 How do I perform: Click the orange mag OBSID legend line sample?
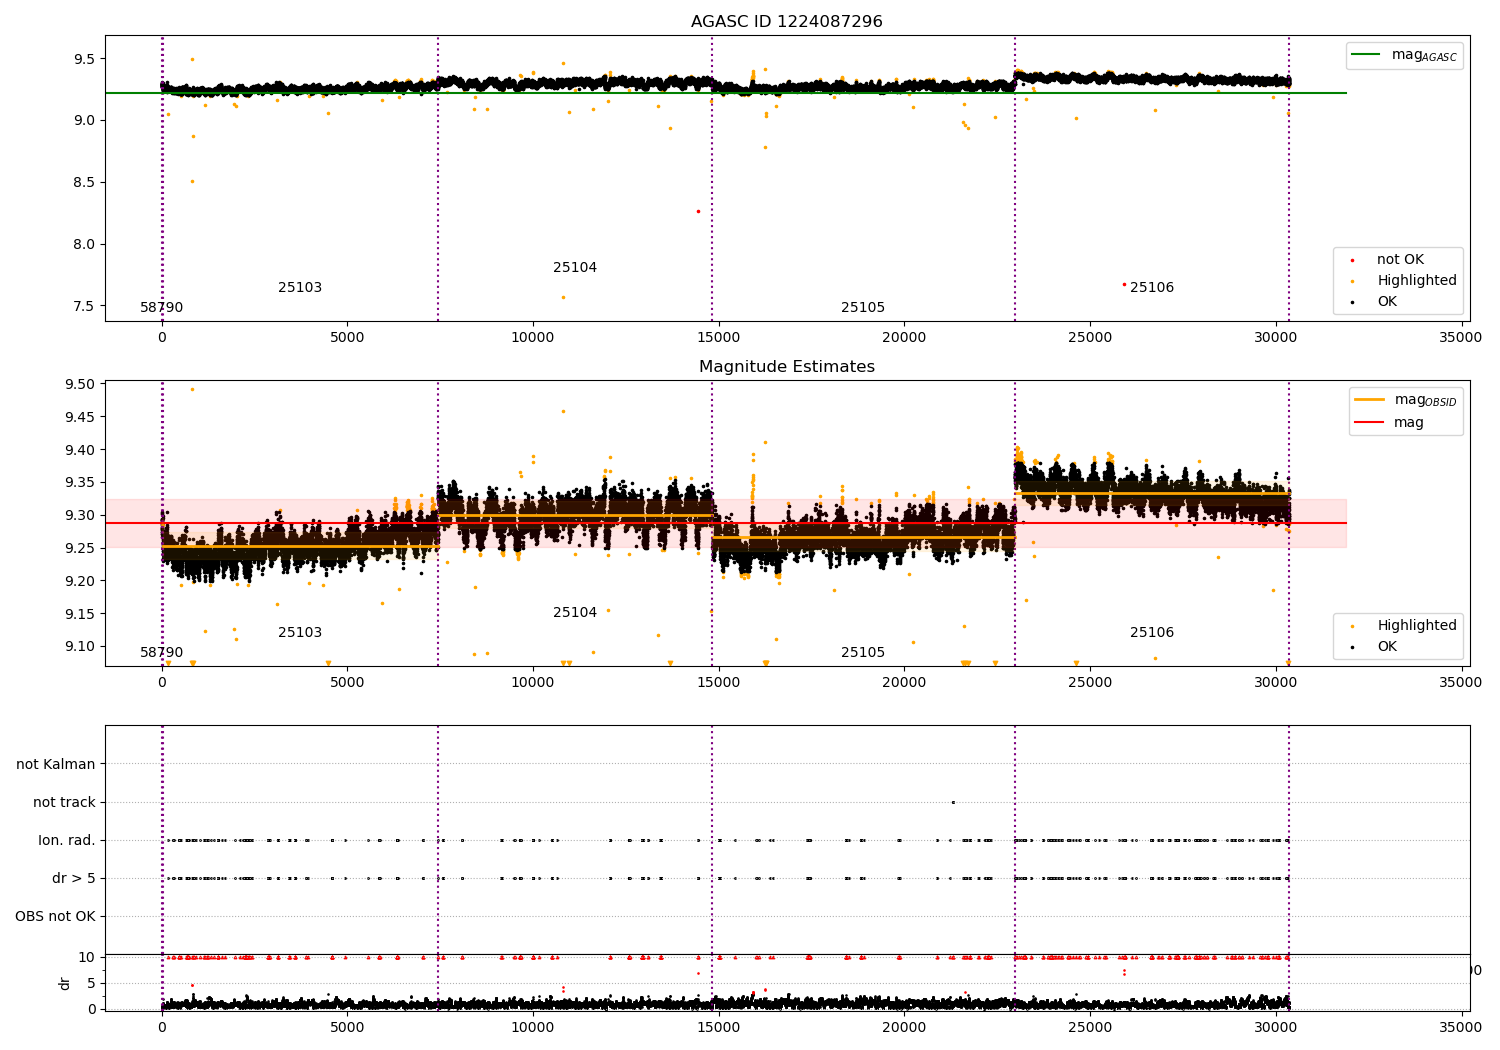[x=1369, y=400]
